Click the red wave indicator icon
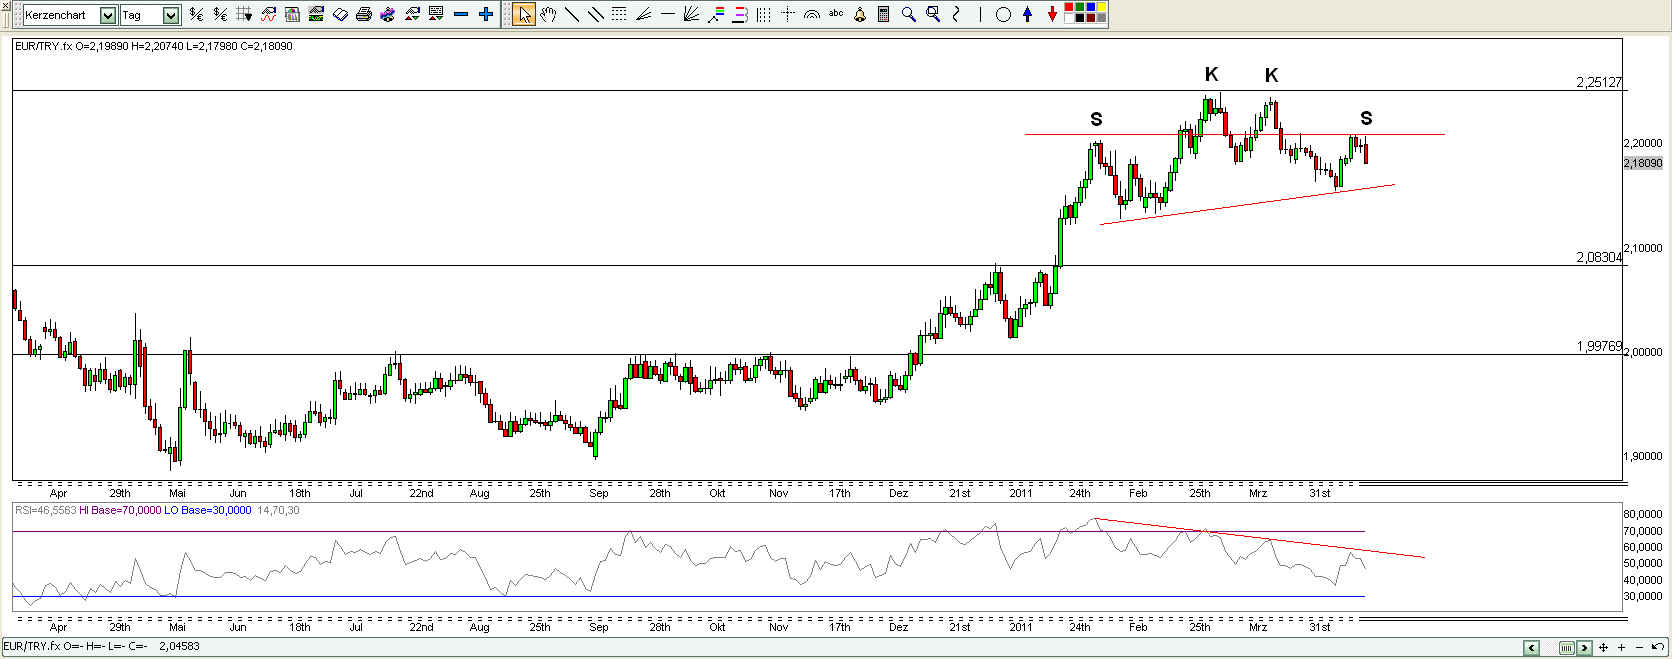Screen dimensions: 1672x659 [x=268, y=14]
